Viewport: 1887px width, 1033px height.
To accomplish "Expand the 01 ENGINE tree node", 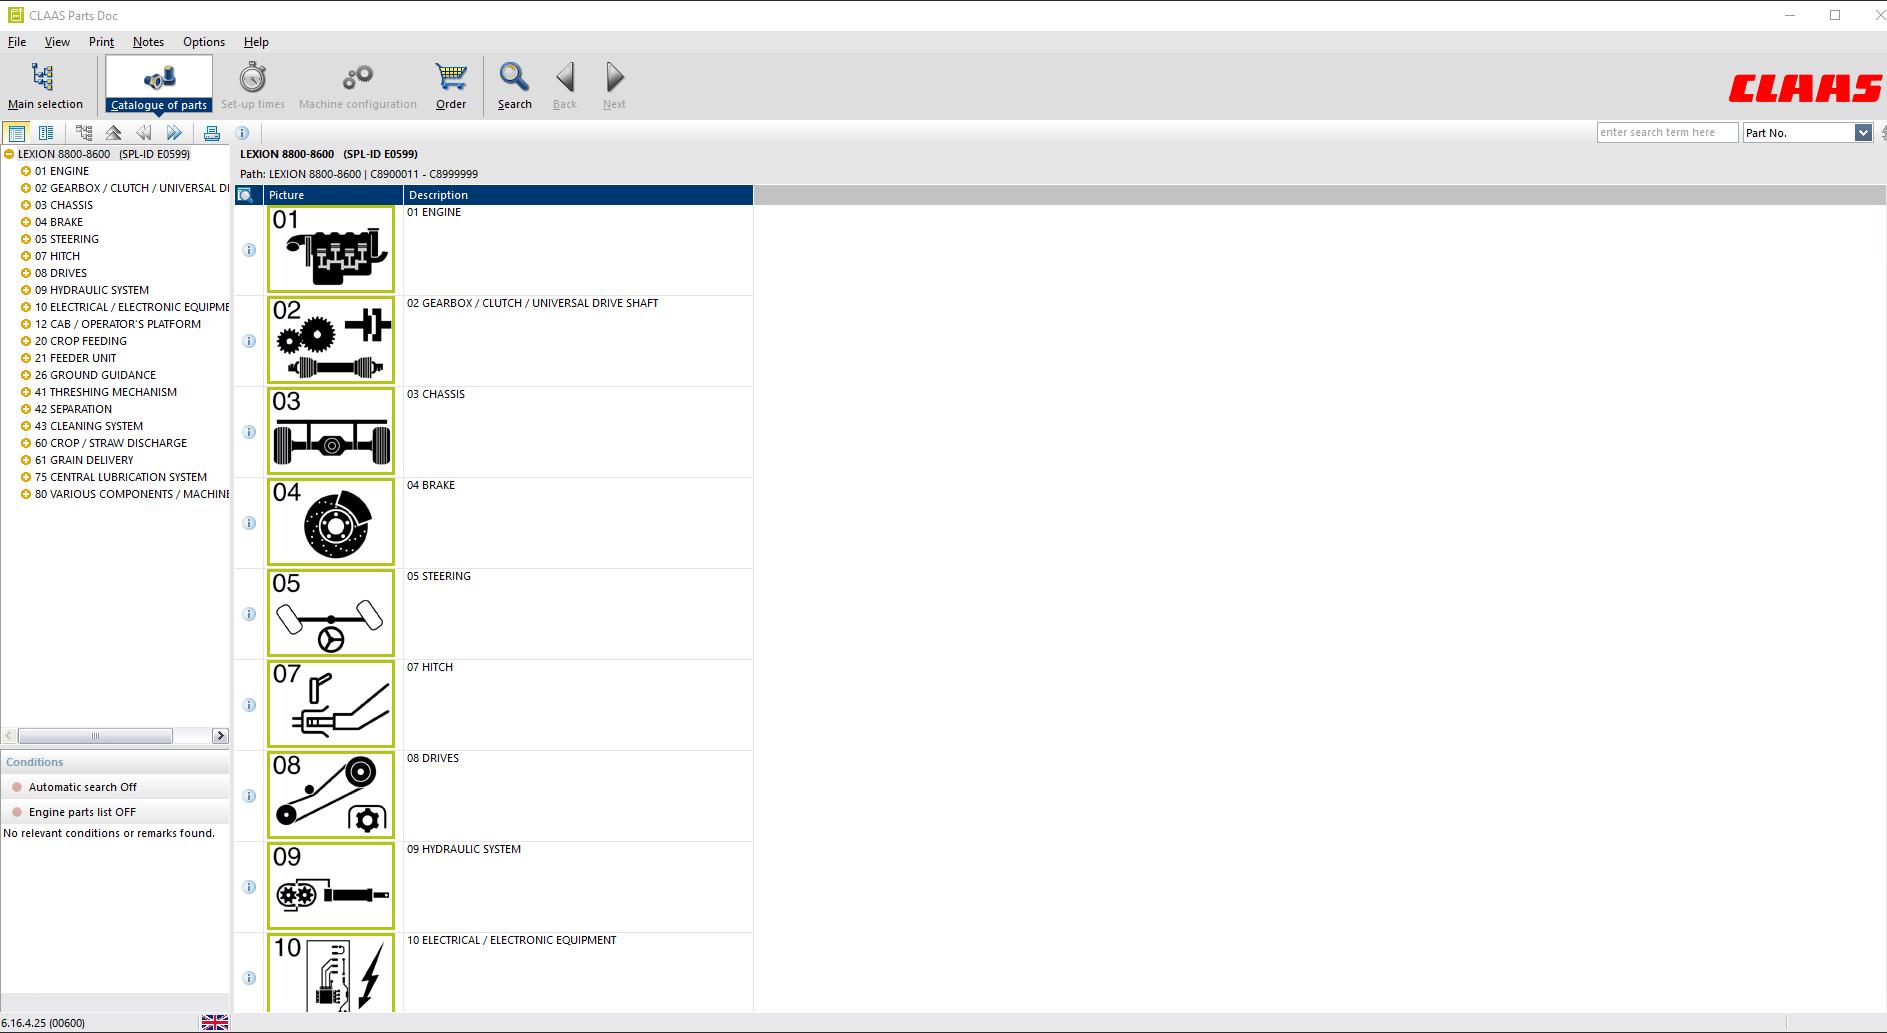I will [x=26, y=171].
